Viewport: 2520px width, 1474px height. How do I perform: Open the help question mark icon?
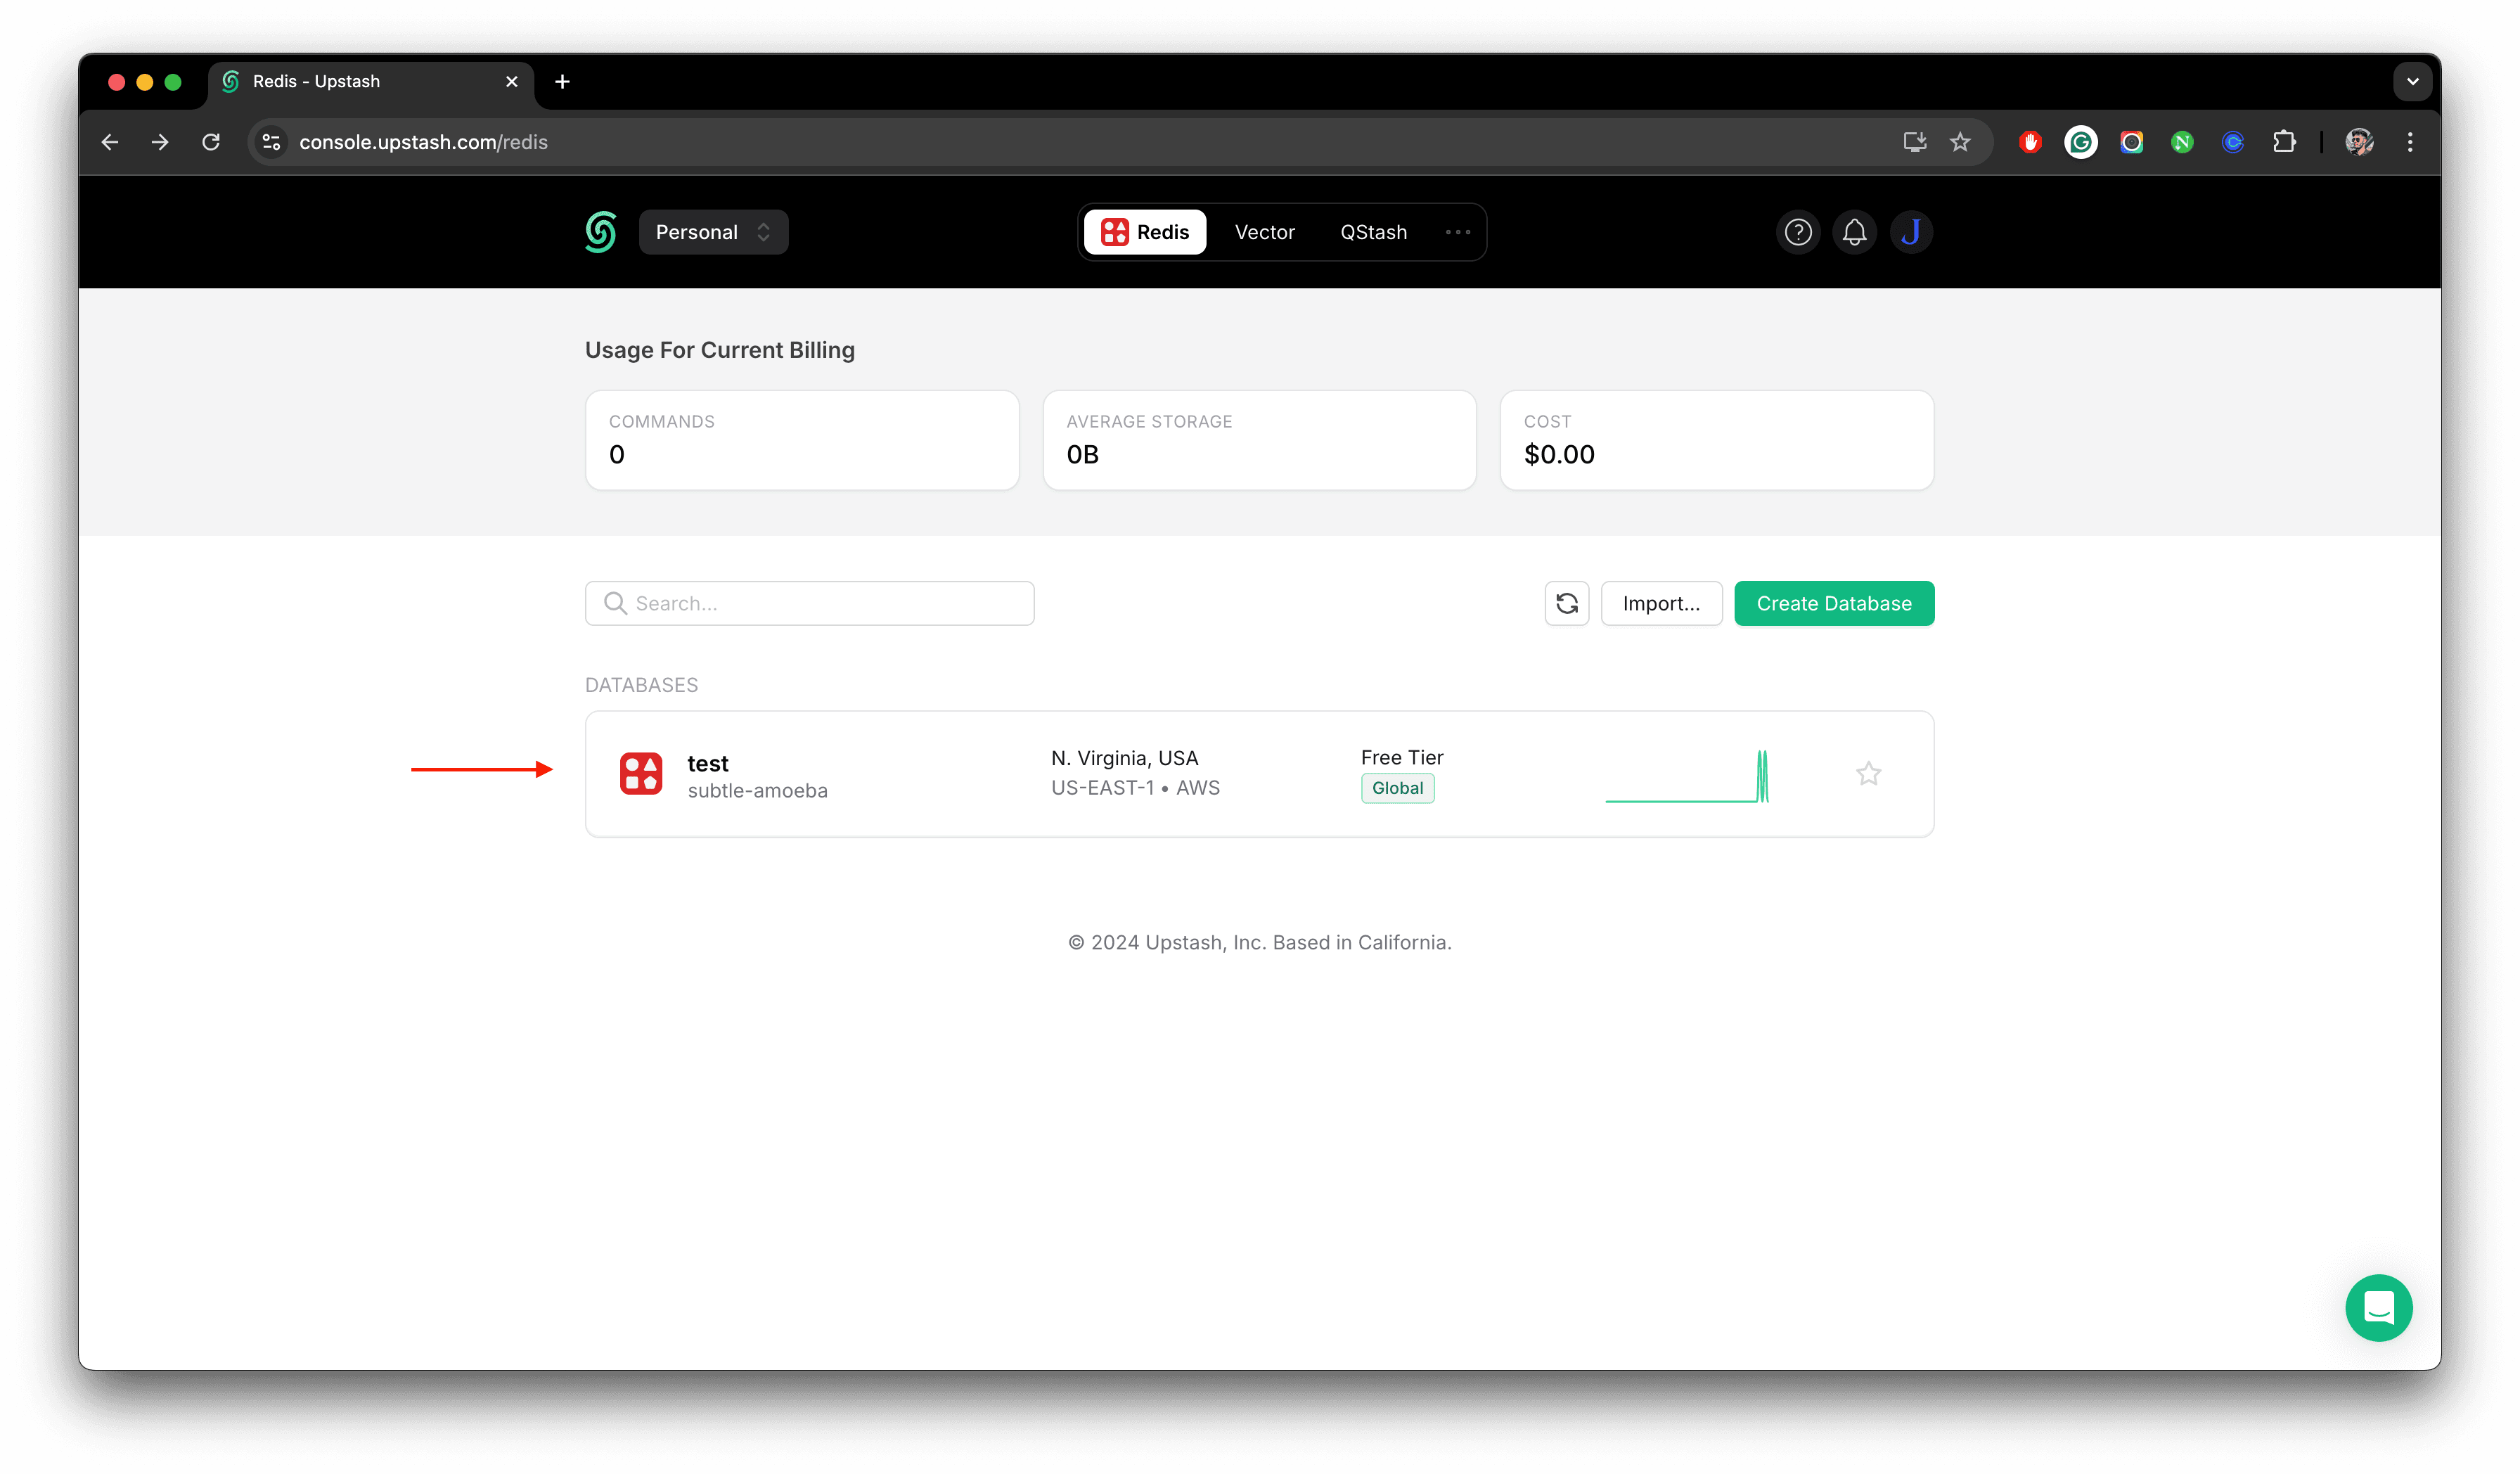pyautogui.click(x=1798, y=232)
